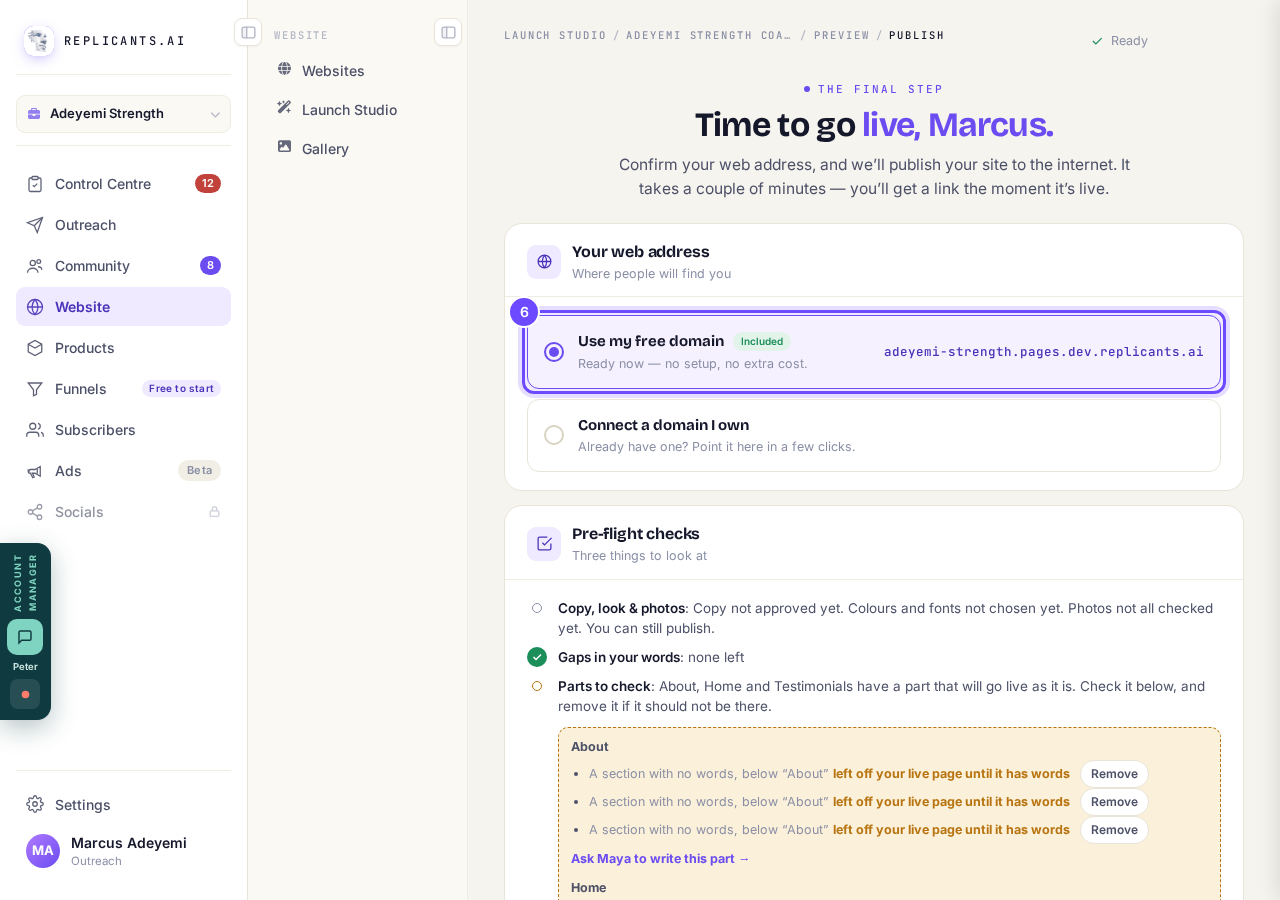Go back to Preview breadcrumb
Screen dimensions: 1280x900
pyautogui.click(x=842, y=35)
